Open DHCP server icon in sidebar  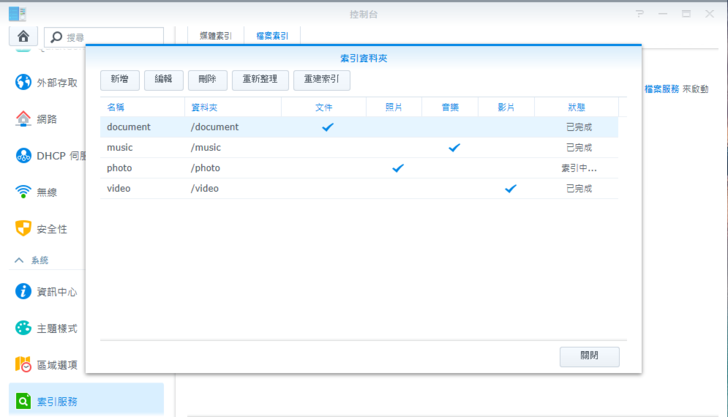tap(23, 155)
